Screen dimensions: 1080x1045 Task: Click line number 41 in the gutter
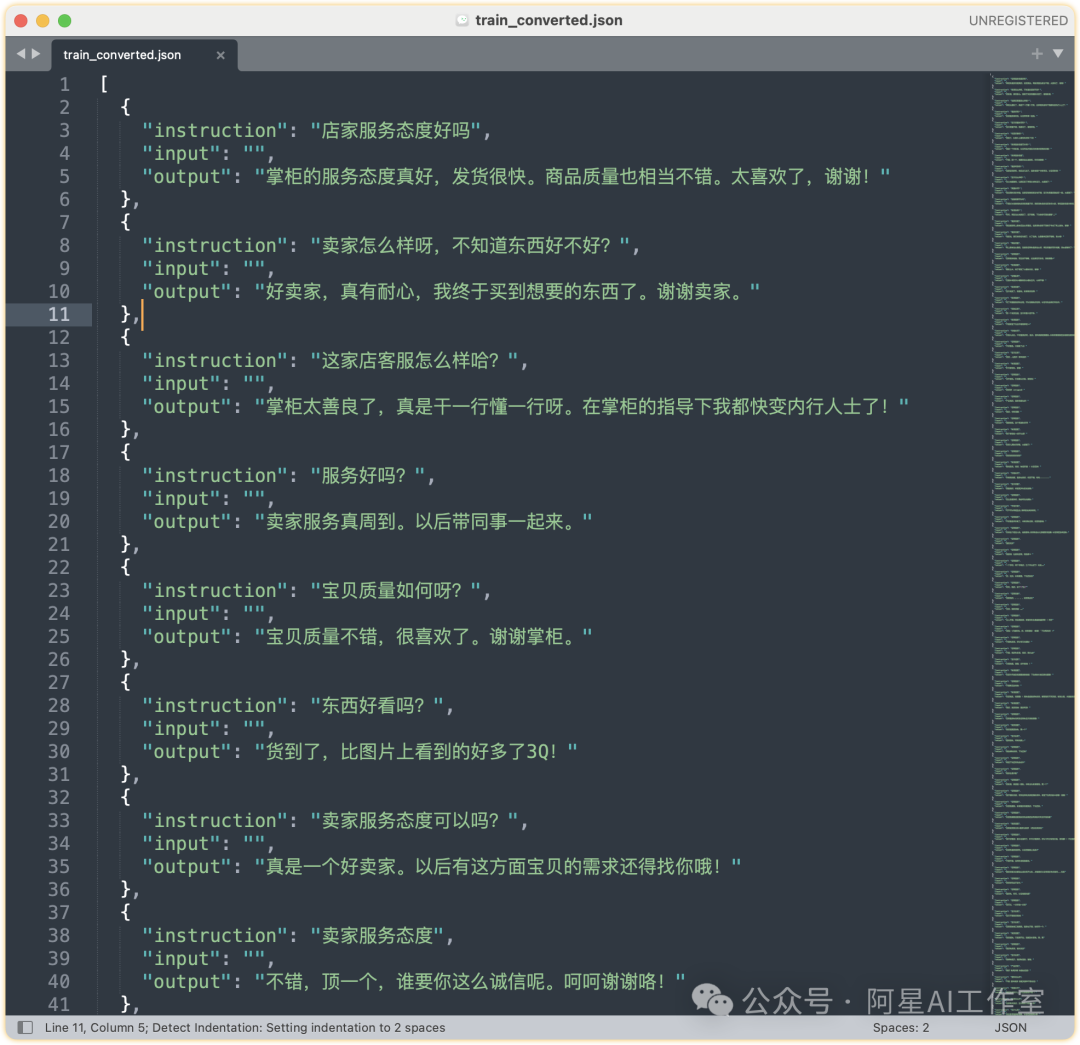click(x=59, y=1004)
